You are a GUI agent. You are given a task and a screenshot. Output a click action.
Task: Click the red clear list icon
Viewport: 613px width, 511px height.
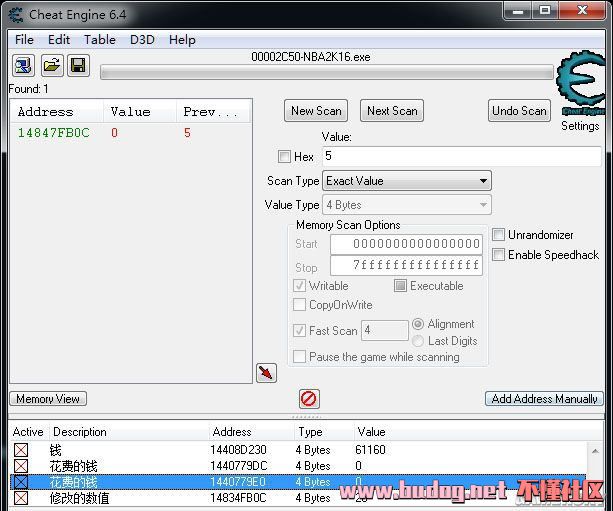click(309, 399)
